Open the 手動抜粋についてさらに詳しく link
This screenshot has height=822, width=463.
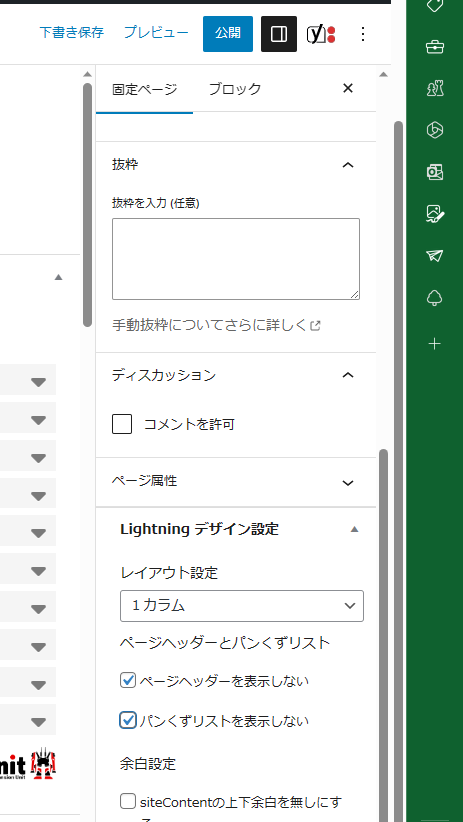point(216,326)
